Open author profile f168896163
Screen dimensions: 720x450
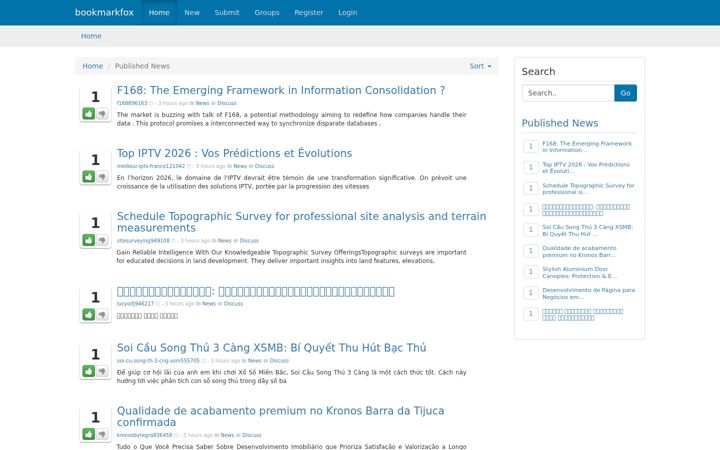[132, 103]
